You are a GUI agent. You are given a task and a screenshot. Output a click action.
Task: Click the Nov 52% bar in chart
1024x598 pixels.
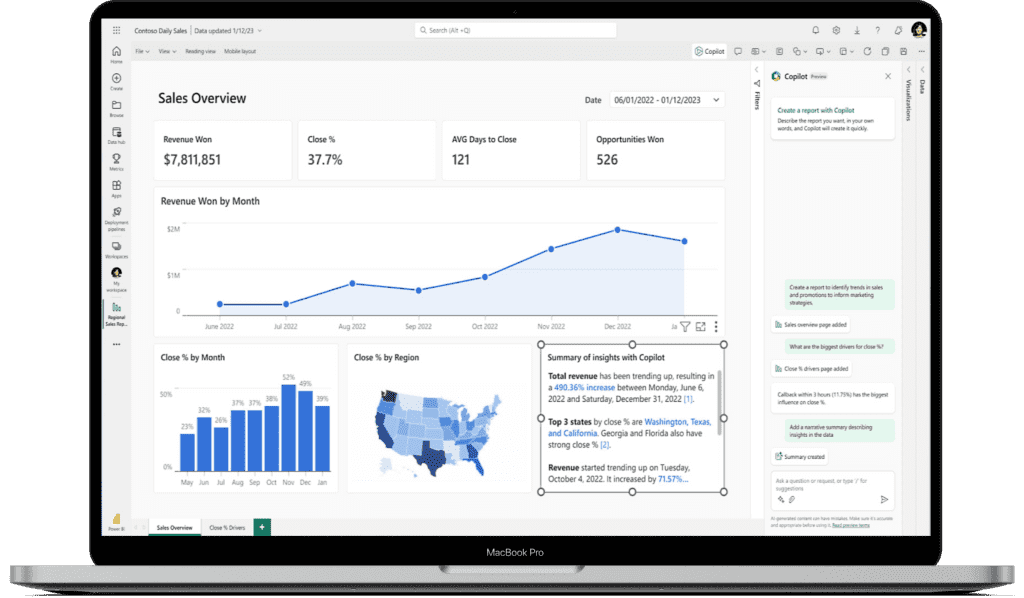(x=288, y=428)
